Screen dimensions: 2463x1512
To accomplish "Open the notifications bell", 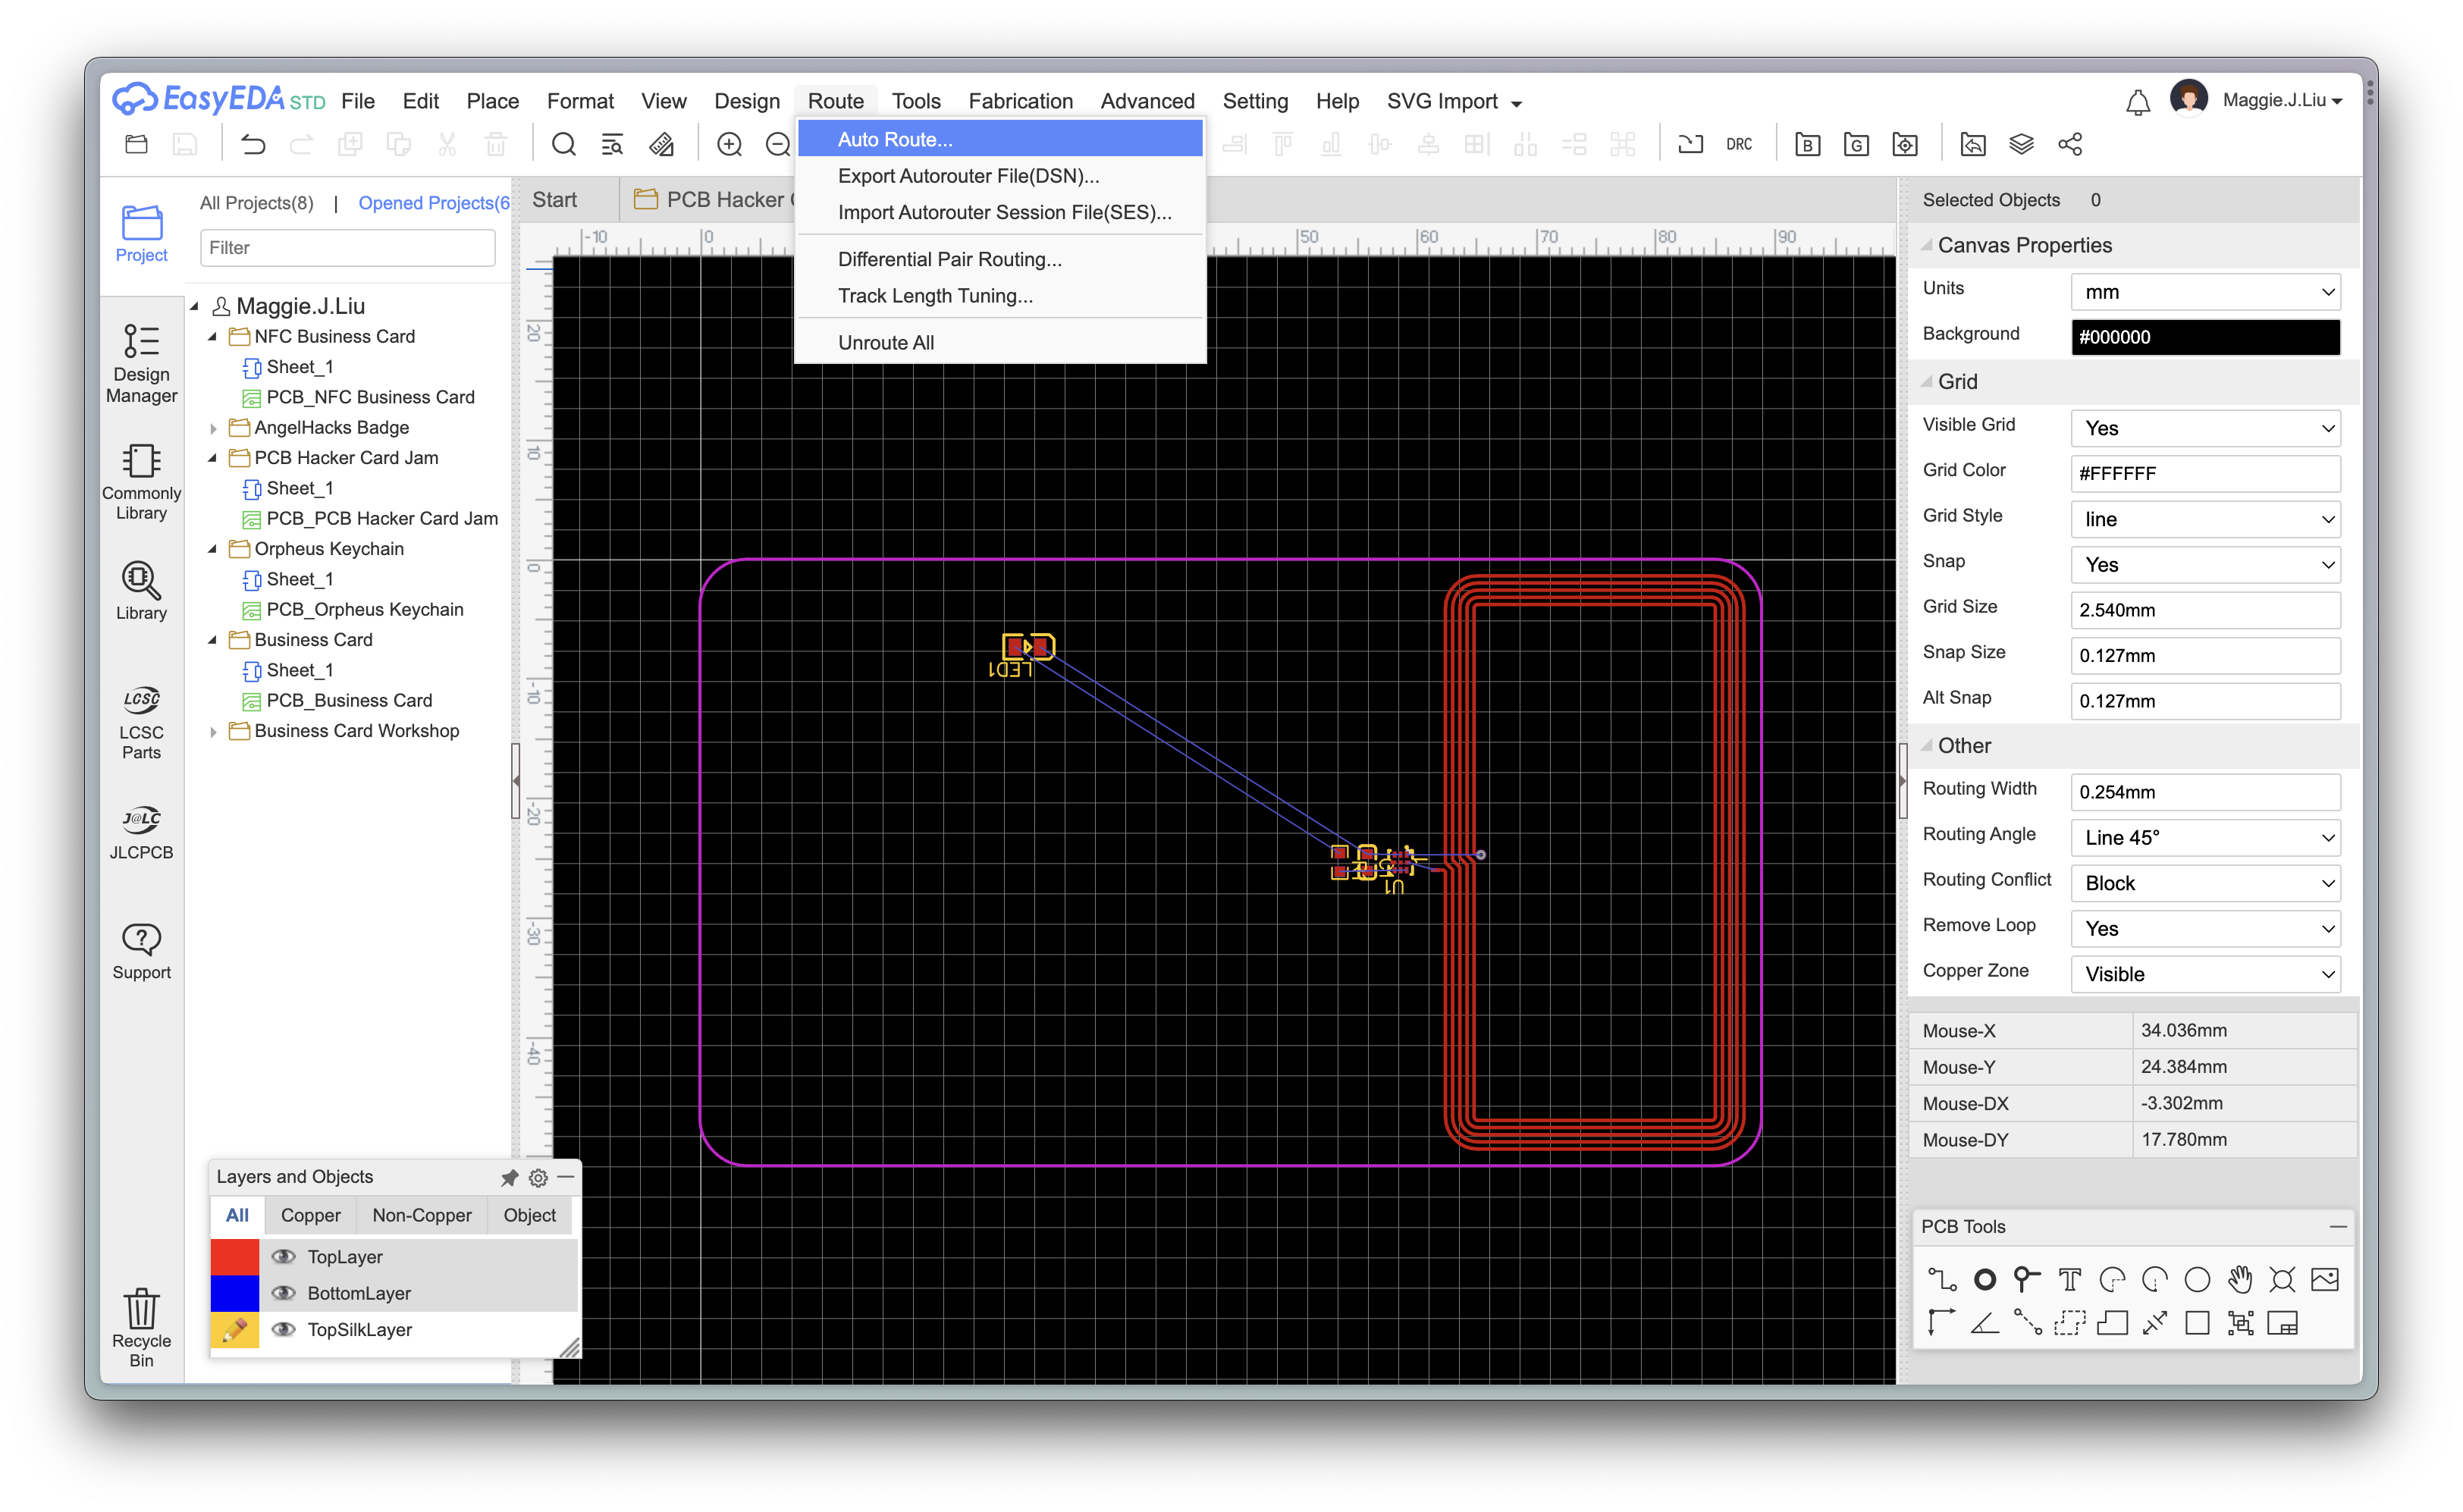I will pos(2137,102).
